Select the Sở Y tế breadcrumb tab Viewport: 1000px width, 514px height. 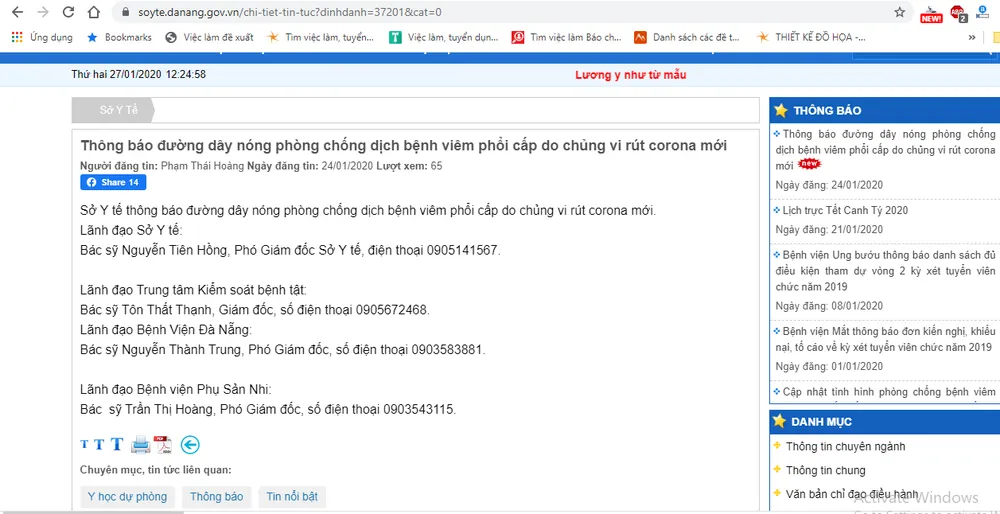coord(118,110)
